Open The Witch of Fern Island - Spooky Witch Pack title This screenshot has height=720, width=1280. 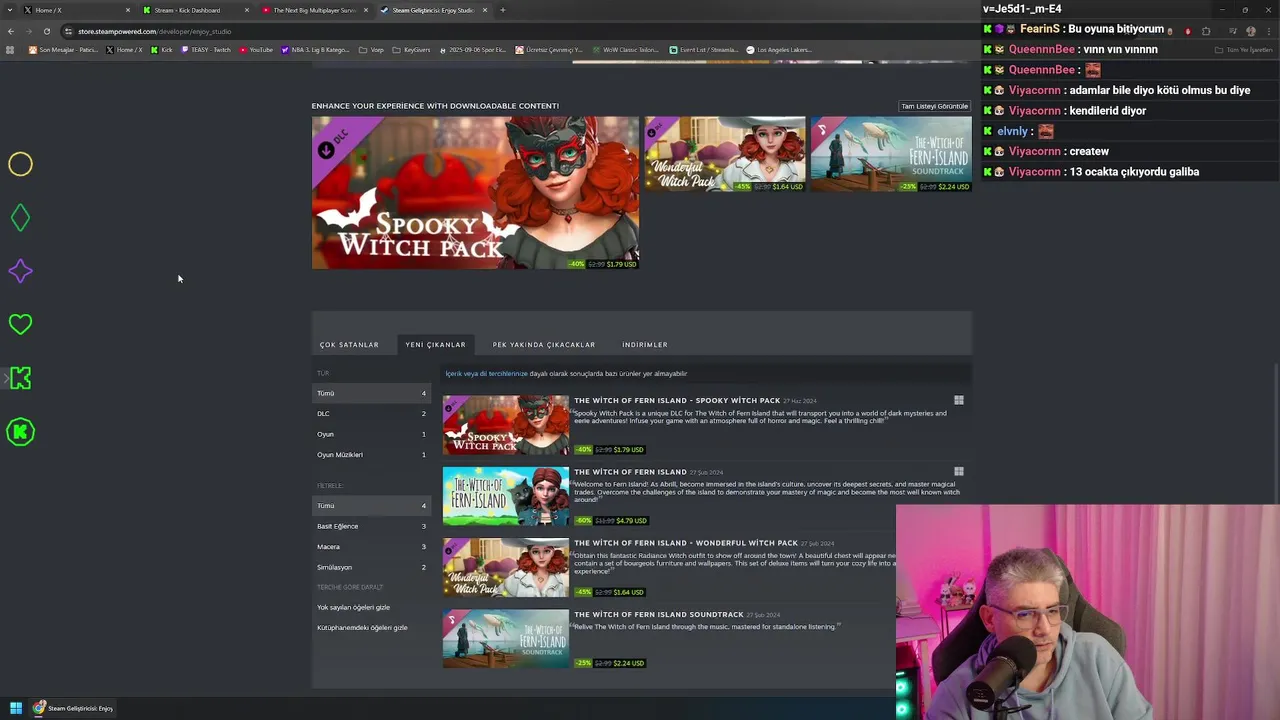tap(677, 400)
